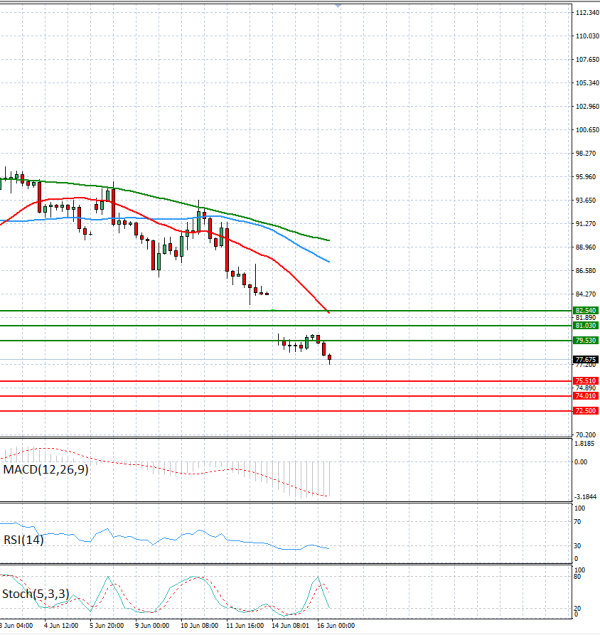Click the 74.010 red price label
Screen dimensions: 600x635
pyautogui.click(x=586, y=396)
